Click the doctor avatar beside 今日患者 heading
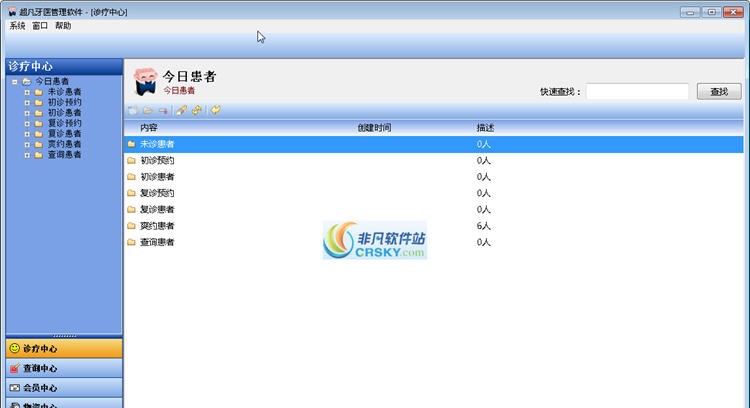Image resolution: width=750 pixels, height=408 pixels. pos(145,82)
